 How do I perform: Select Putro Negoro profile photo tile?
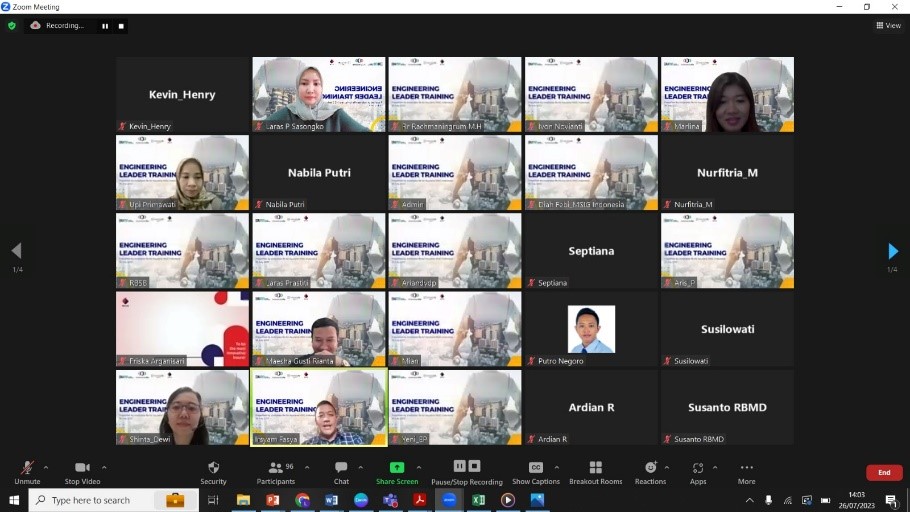pyautogui.click(x=591, y=329)
